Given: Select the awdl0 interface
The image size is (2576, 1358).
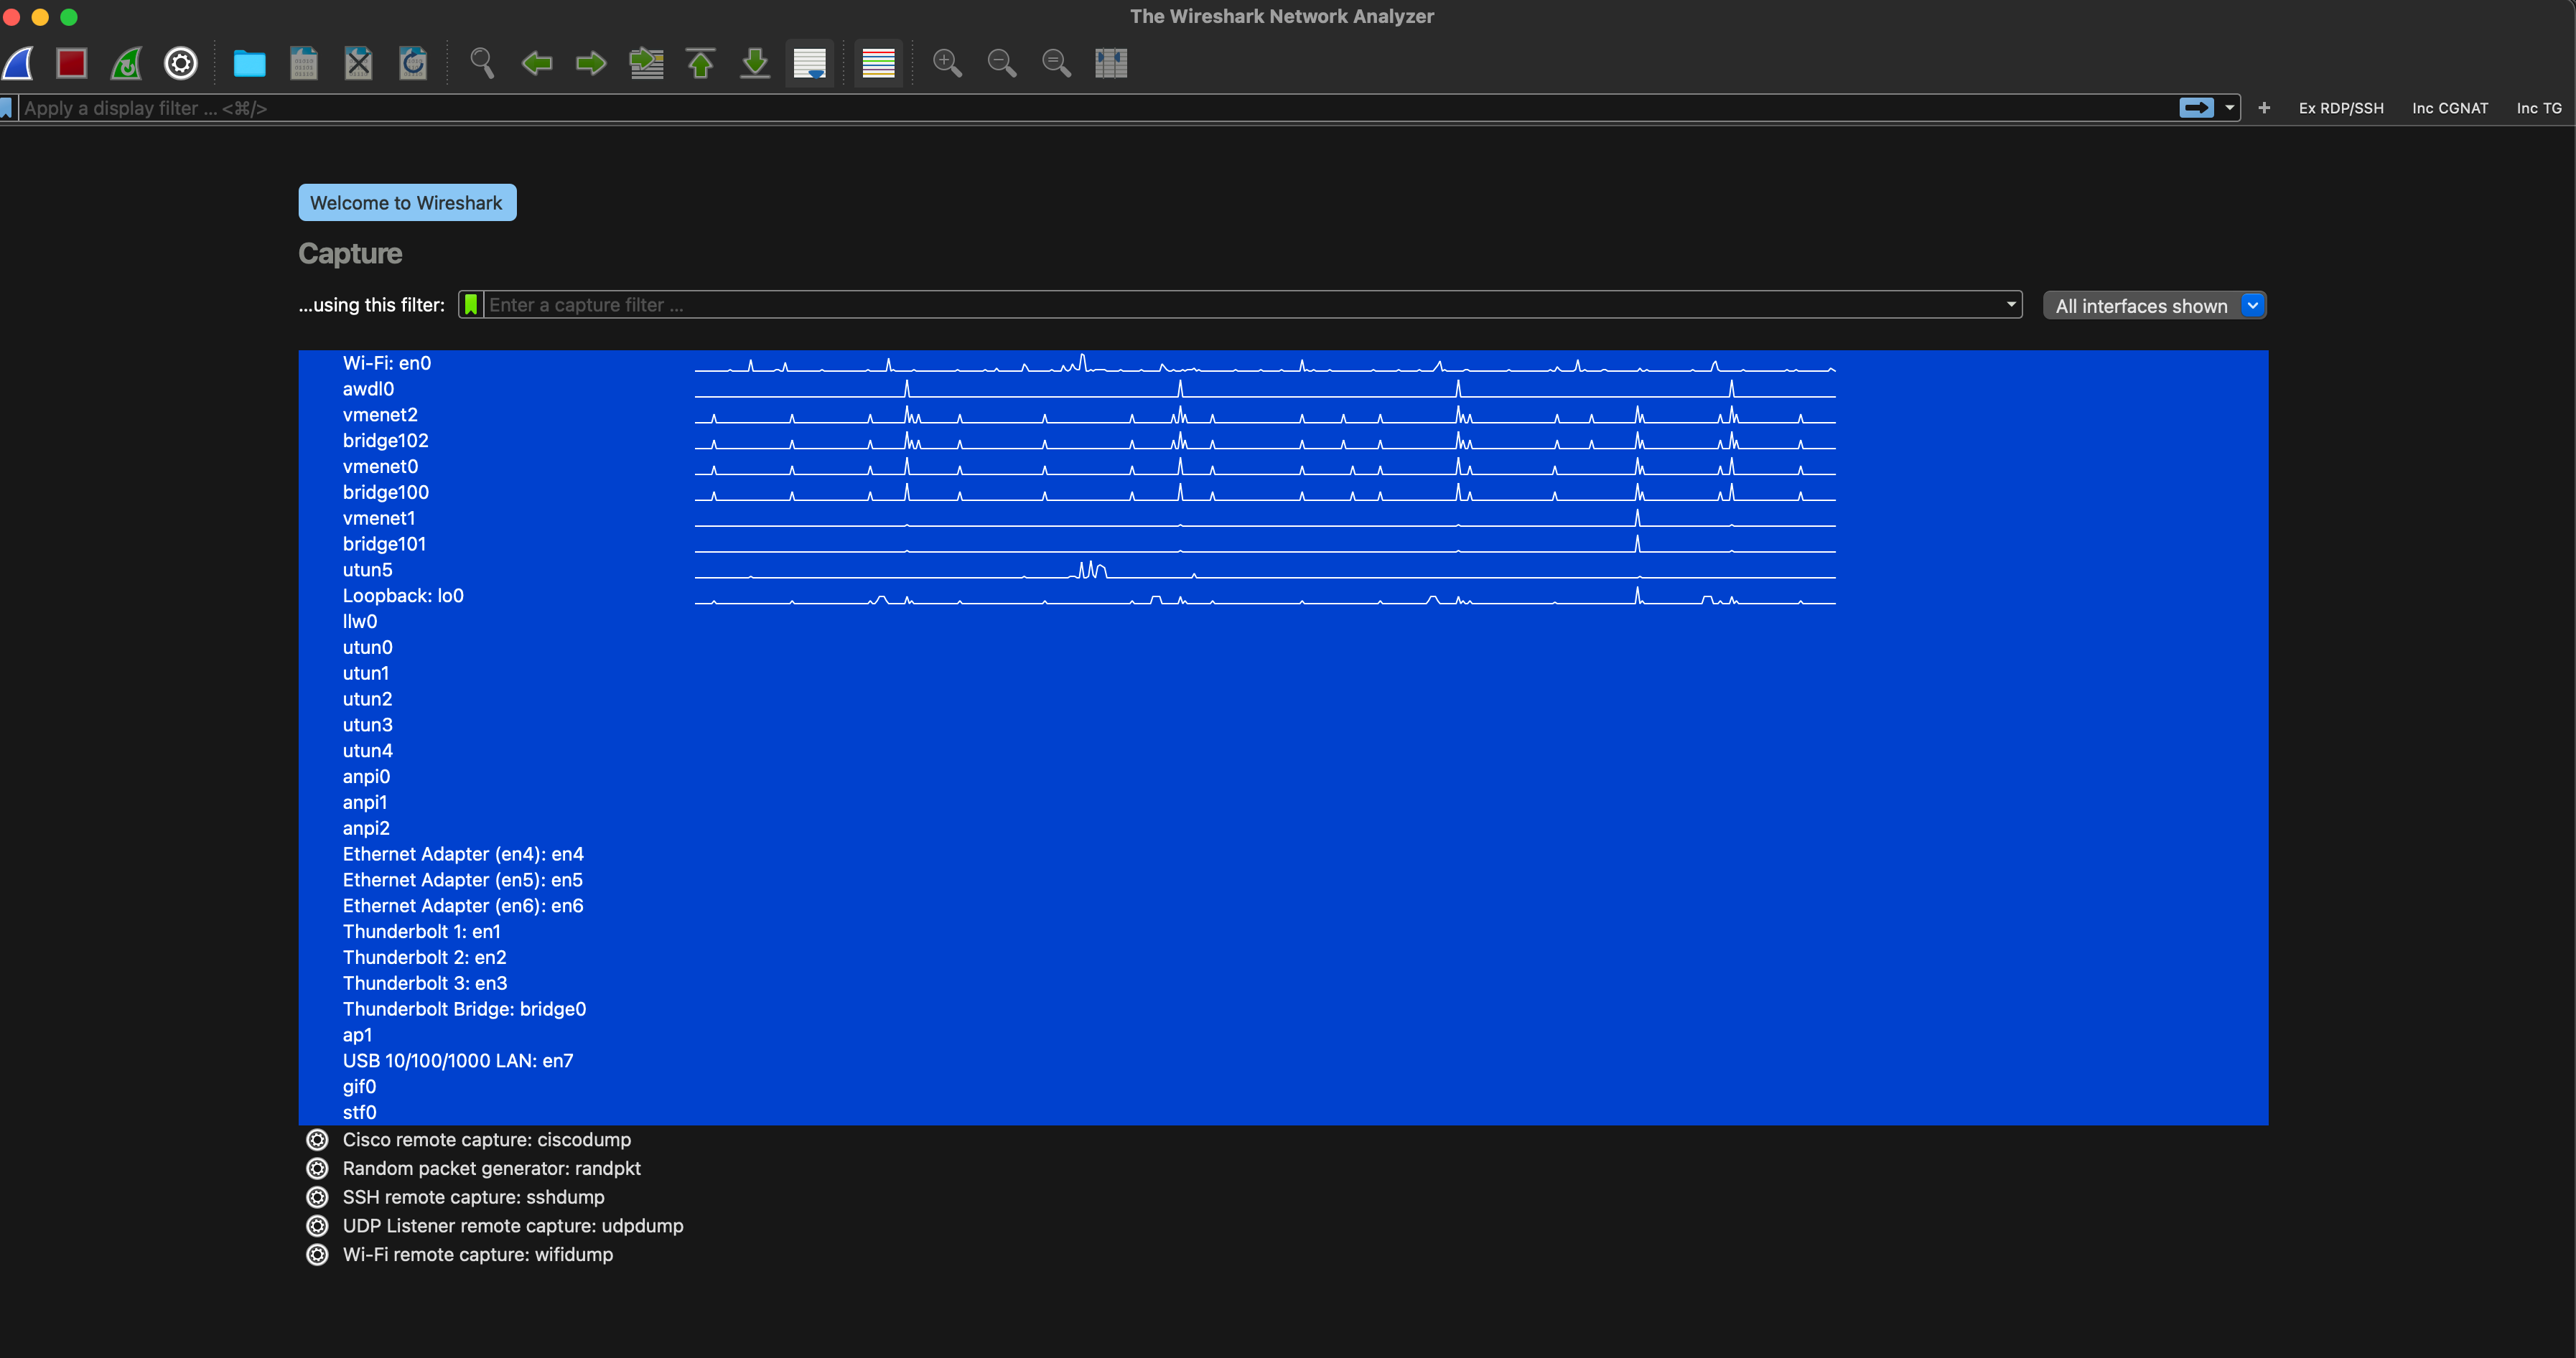Looking at the screenshot, I should click(1283, 389).
